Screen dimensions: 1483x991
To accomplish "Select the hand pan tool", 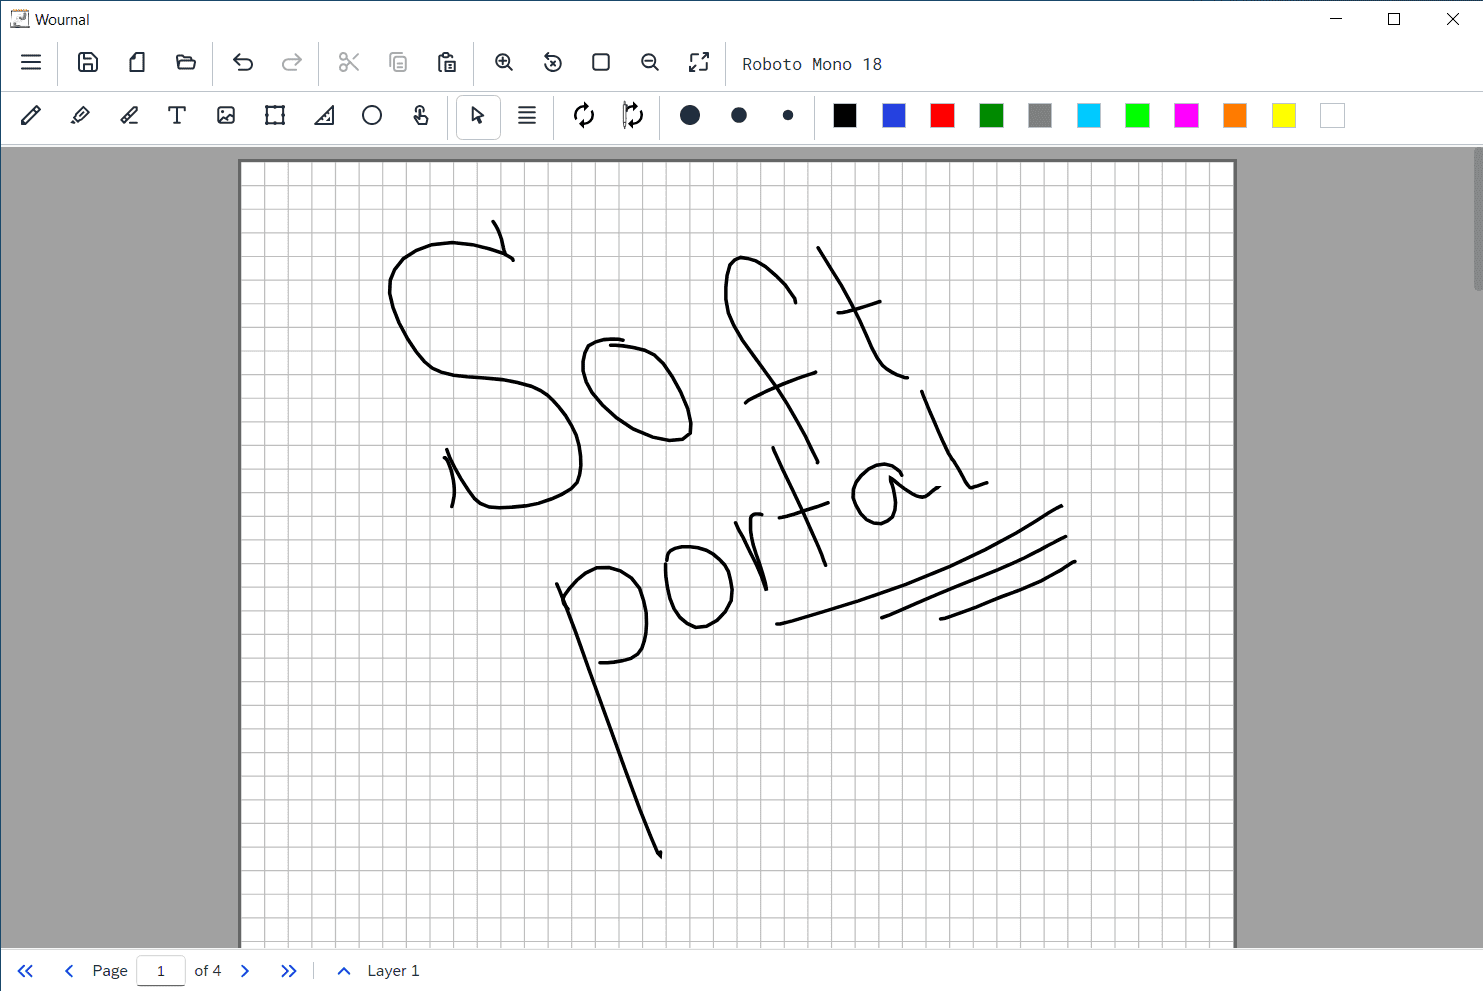I will tap(421, 116).
